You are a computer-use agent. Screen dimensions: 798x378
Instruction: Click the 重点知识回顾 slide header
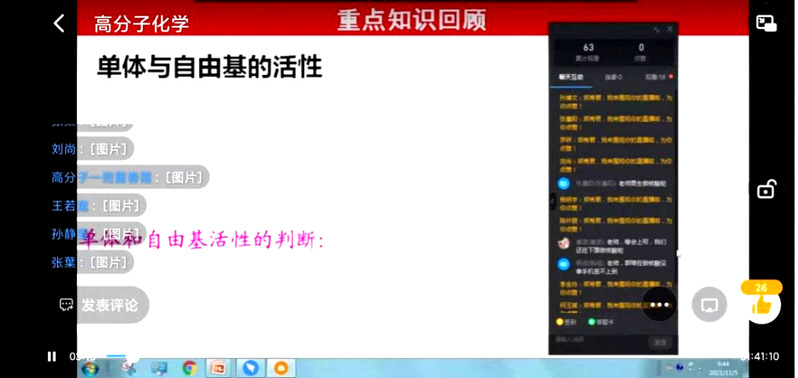click(x=411, y=19)
